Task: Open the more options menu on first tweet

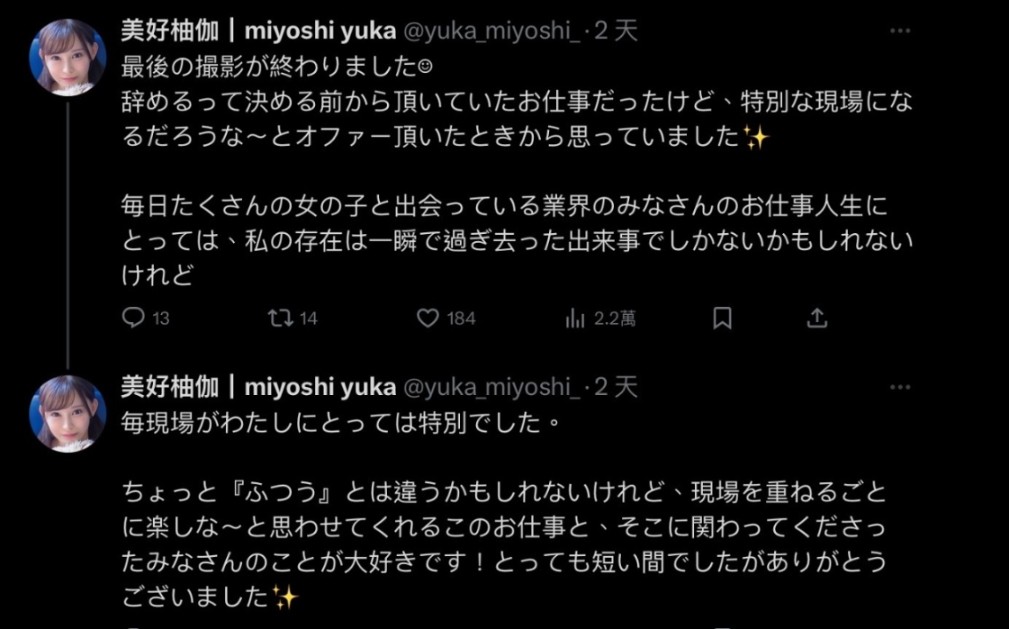Action: [901, 31]
